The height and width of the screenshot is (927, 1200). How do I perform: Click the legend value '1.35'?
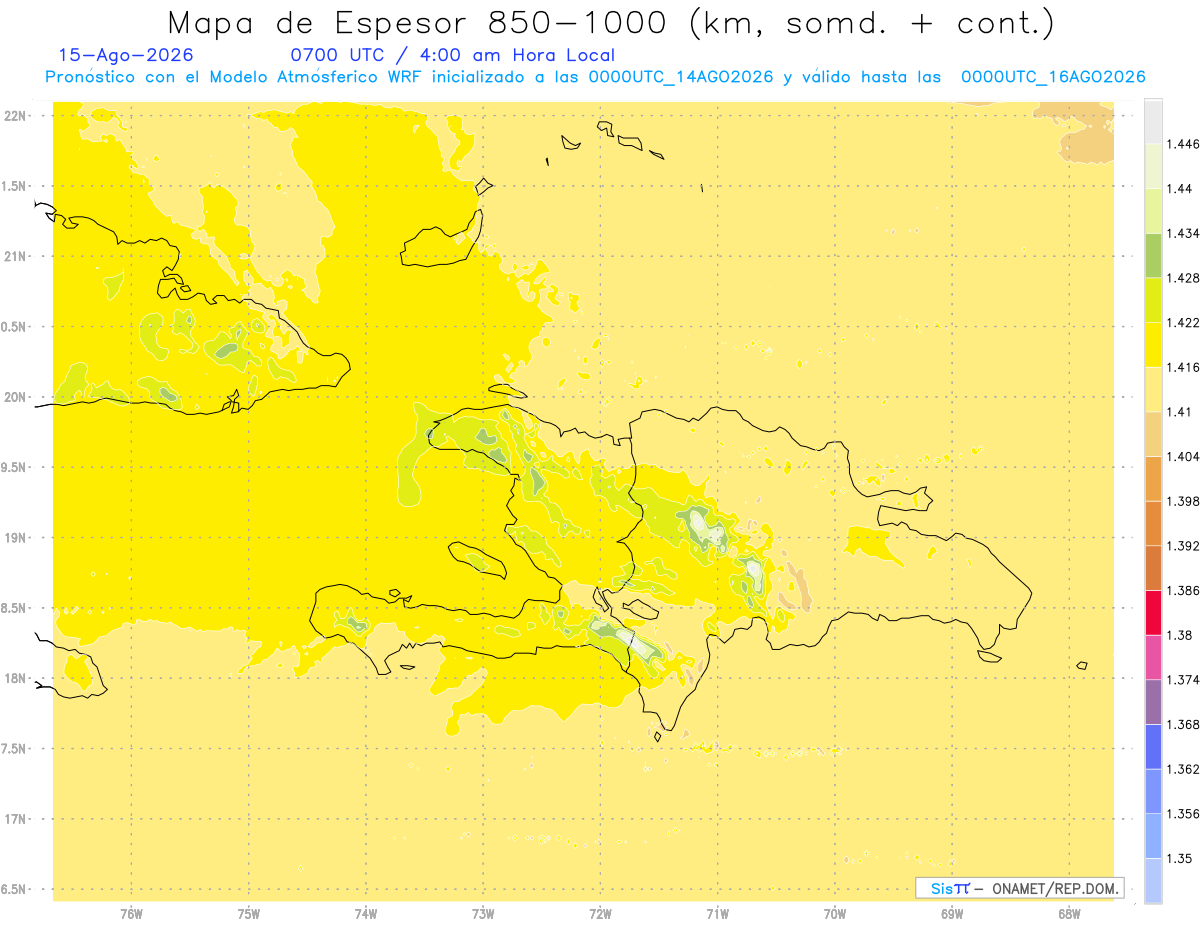[1179, 858]
